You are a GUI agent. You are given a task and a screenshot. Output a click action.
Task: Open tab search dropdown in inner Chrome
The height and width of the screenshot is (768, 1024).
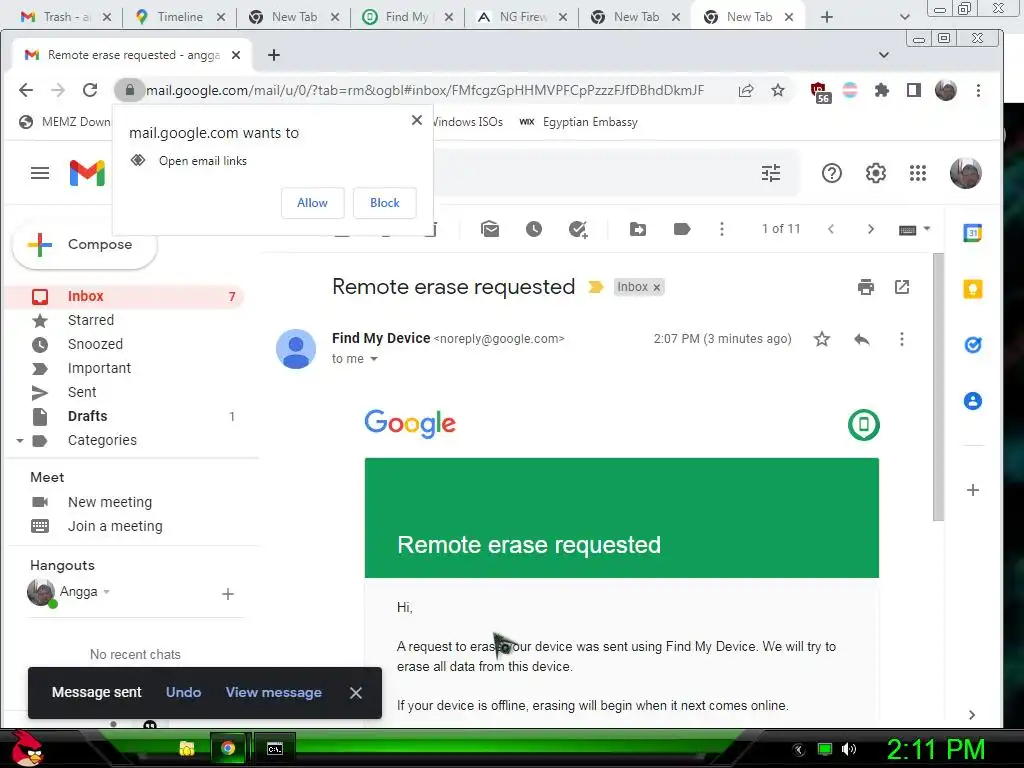click(x=883, y=55)
